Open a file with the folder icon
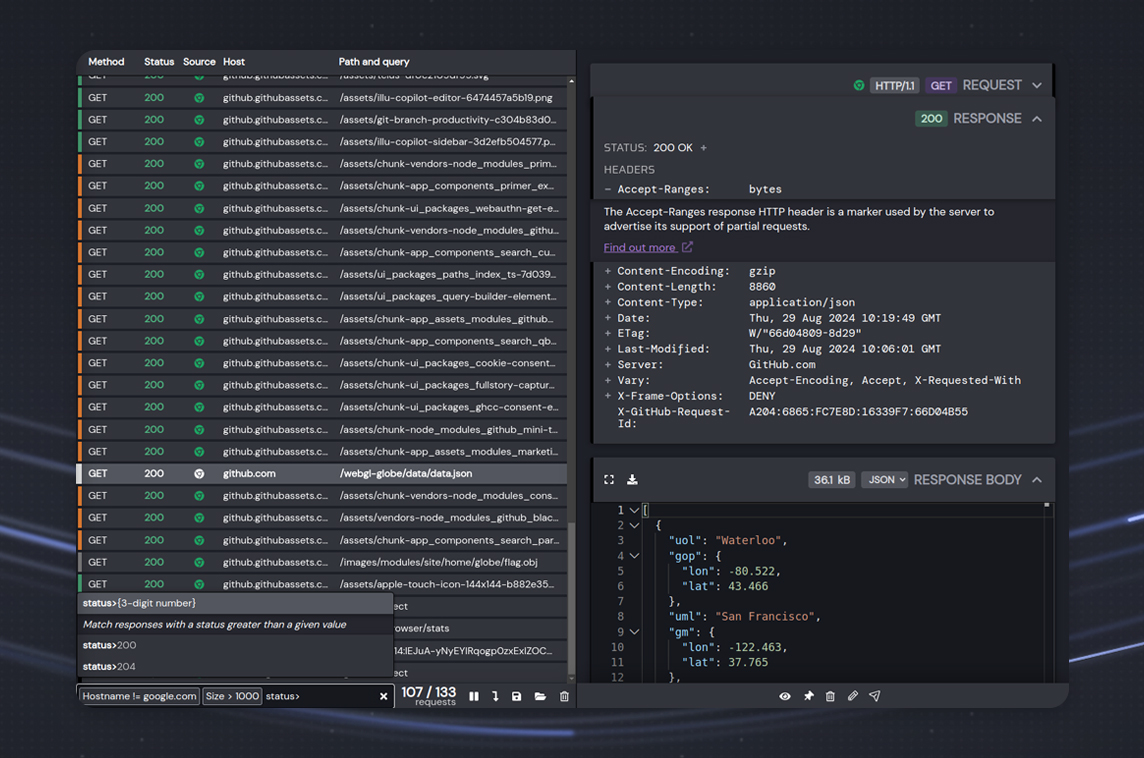Viewport: 1144px width, 758px height. coord(540,696)
